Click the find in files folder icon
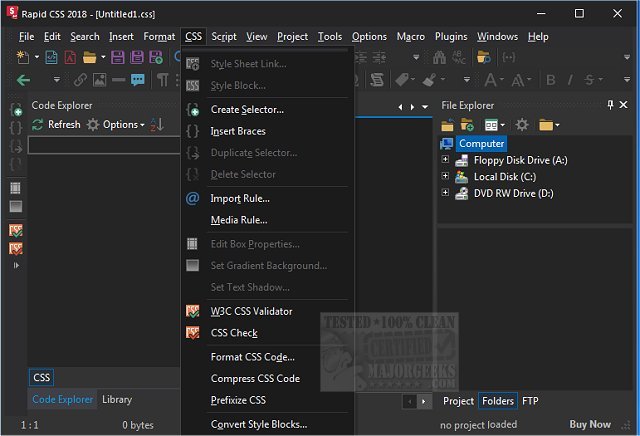This screenshot has height=436, width=640. click(484, 58)
